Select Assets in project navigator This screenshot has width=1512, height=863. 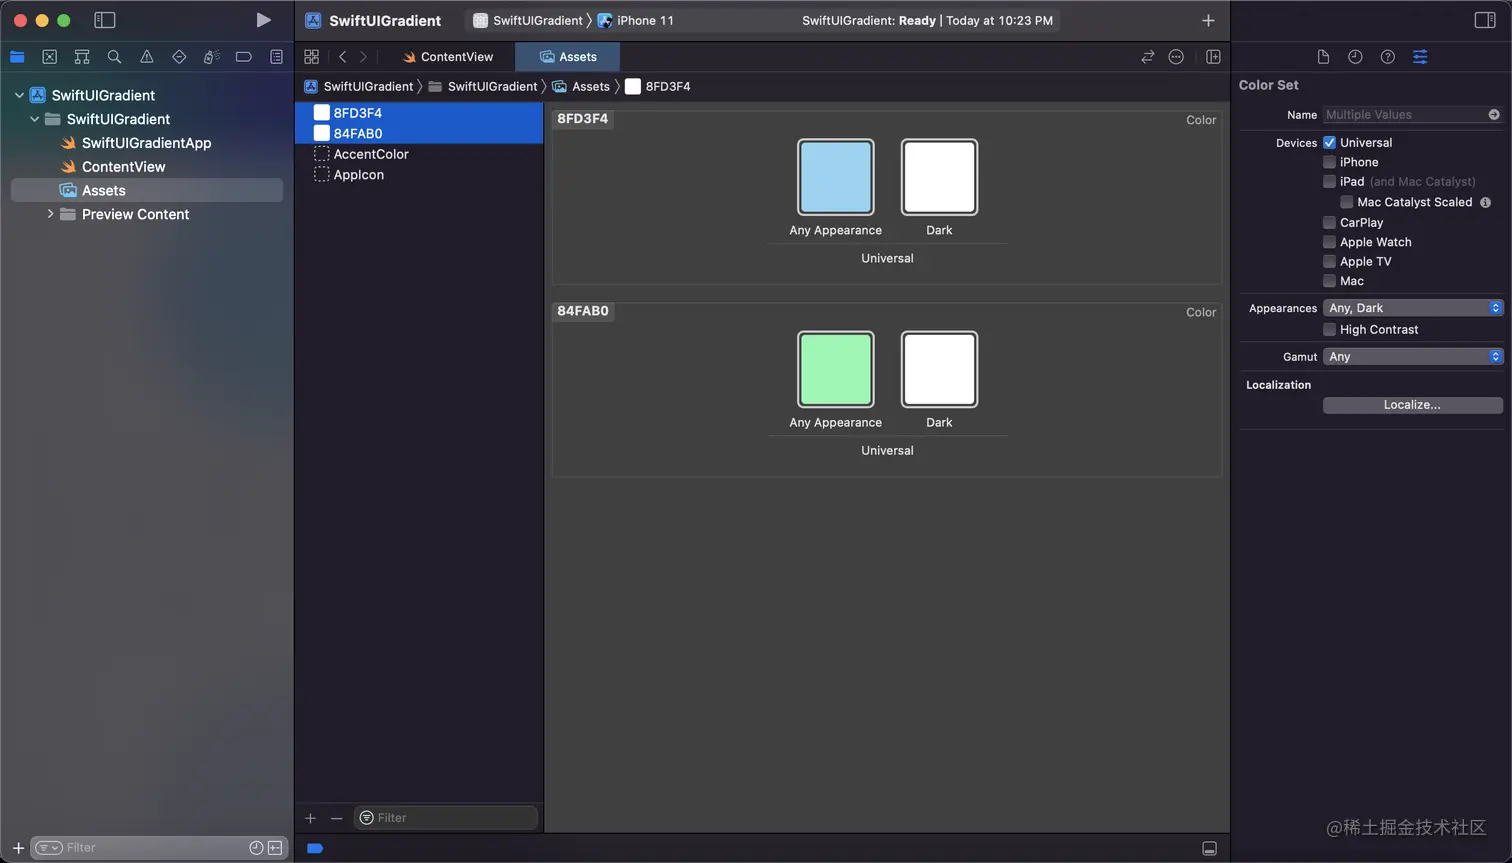point(147,190)
